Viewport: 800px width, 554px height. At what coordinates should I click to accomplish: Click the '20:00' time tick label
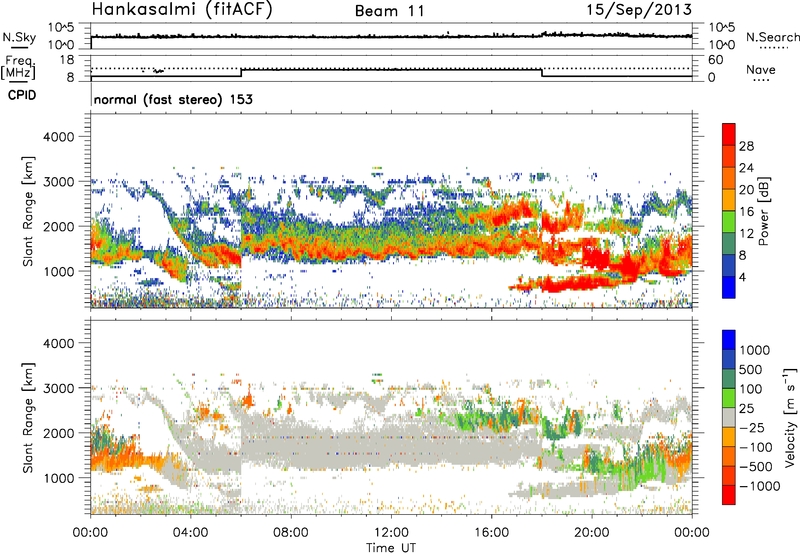(592, 533)
